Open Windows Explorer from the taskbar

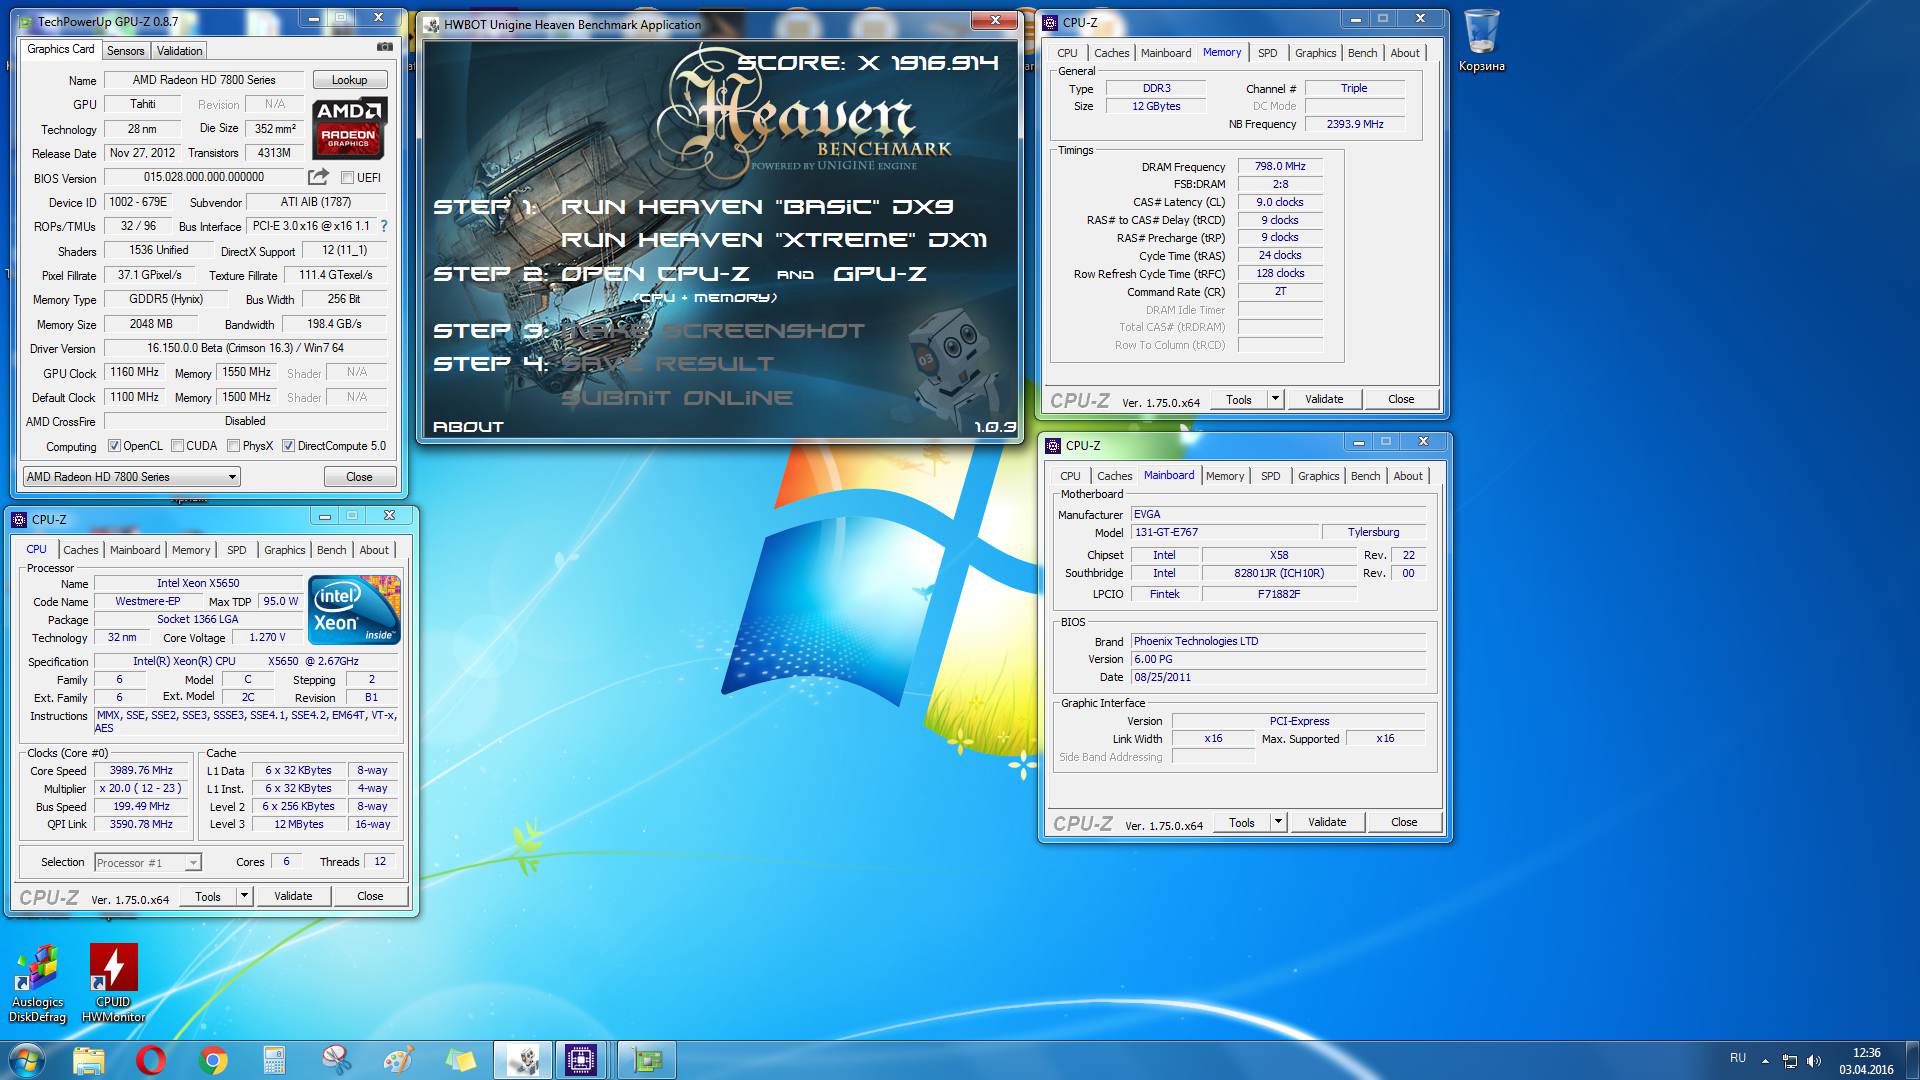tap(89, 1060)
